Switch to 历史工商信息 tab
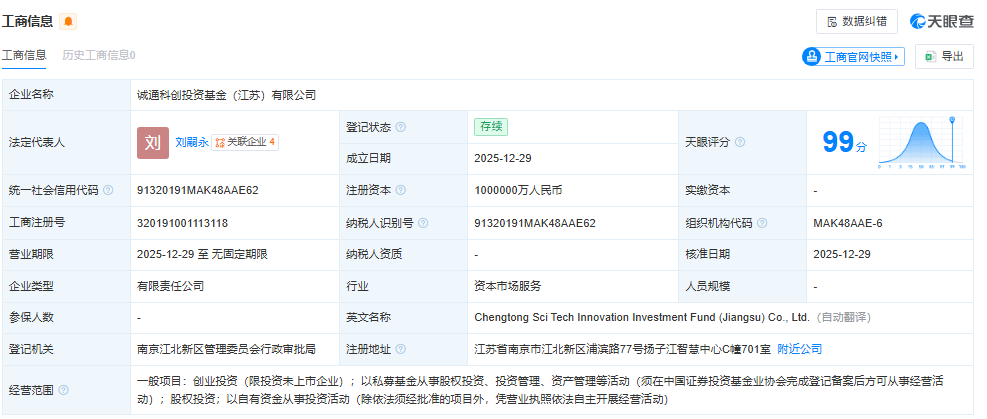 click(x=98, y=55)
